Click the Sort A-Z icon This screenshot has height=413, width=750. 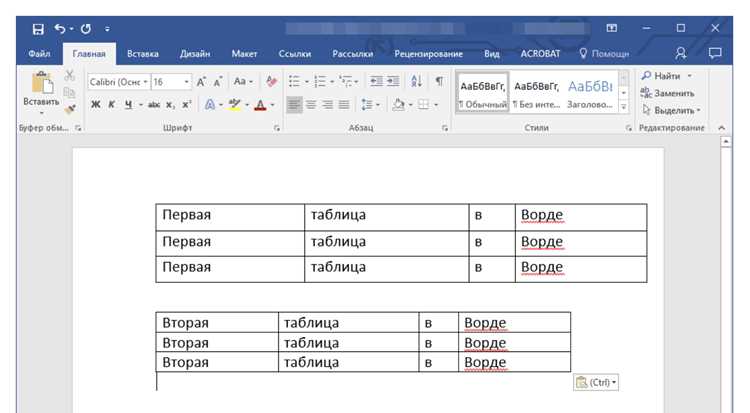416,81
